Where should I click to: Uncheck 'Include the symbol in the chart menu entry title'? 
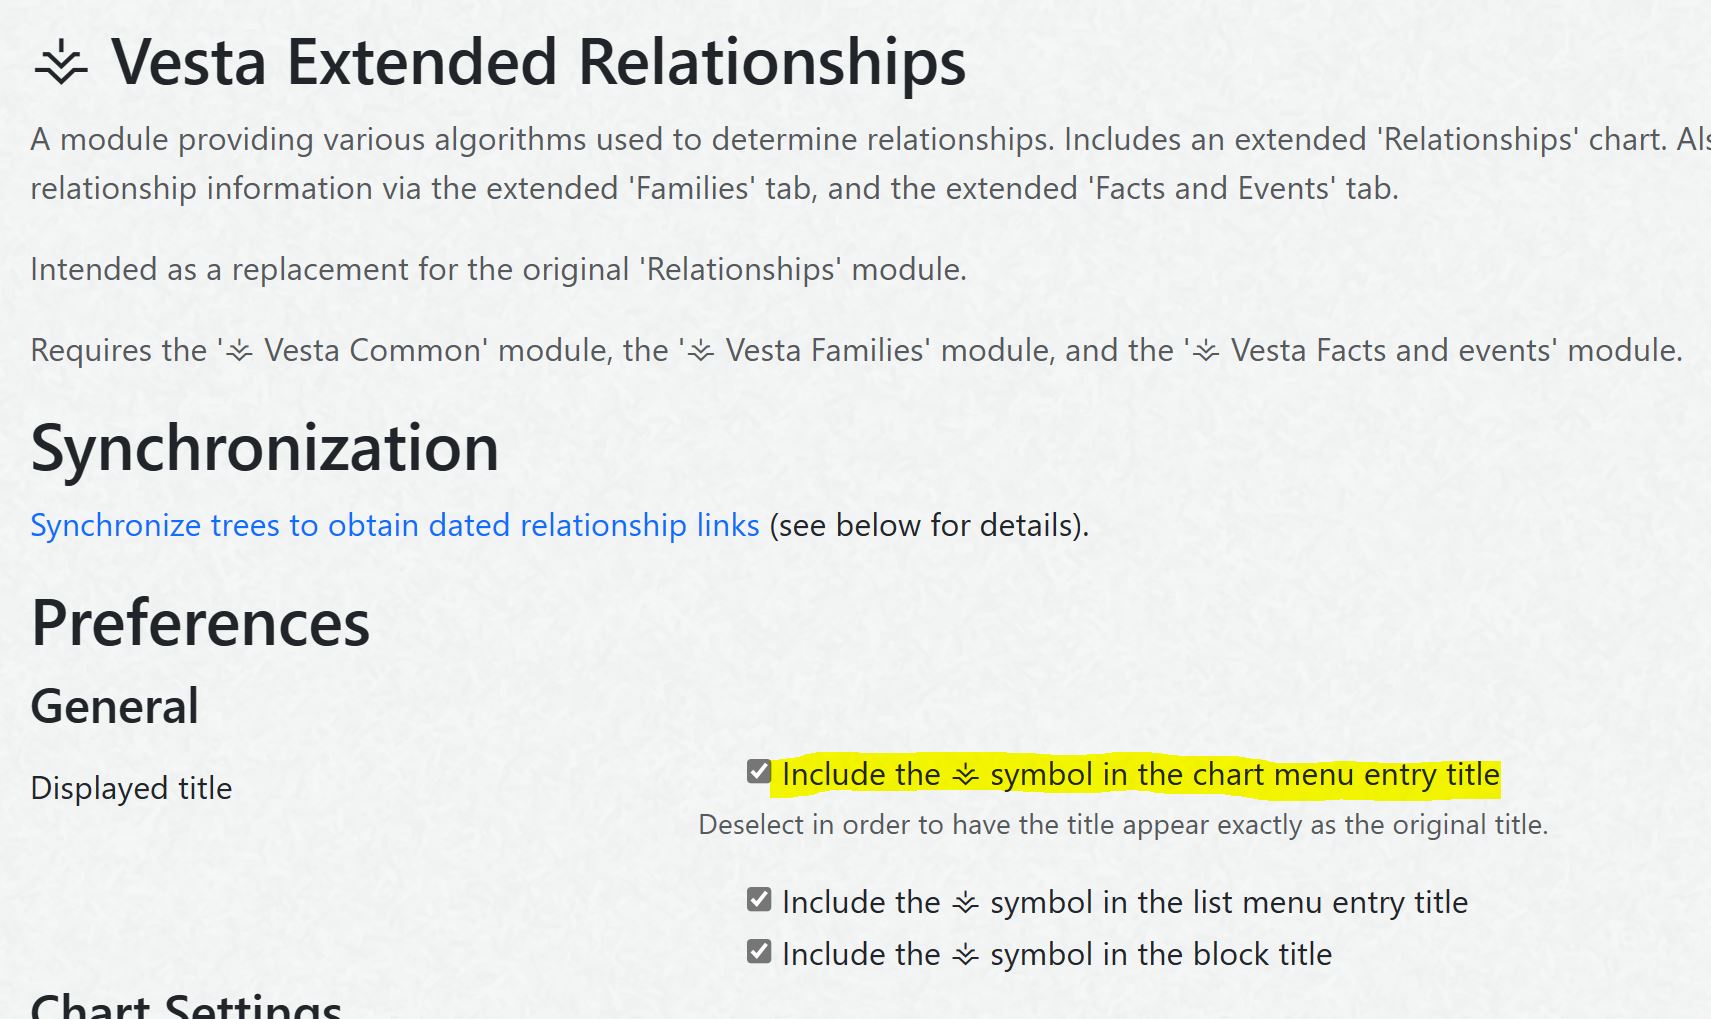(758, 770)
